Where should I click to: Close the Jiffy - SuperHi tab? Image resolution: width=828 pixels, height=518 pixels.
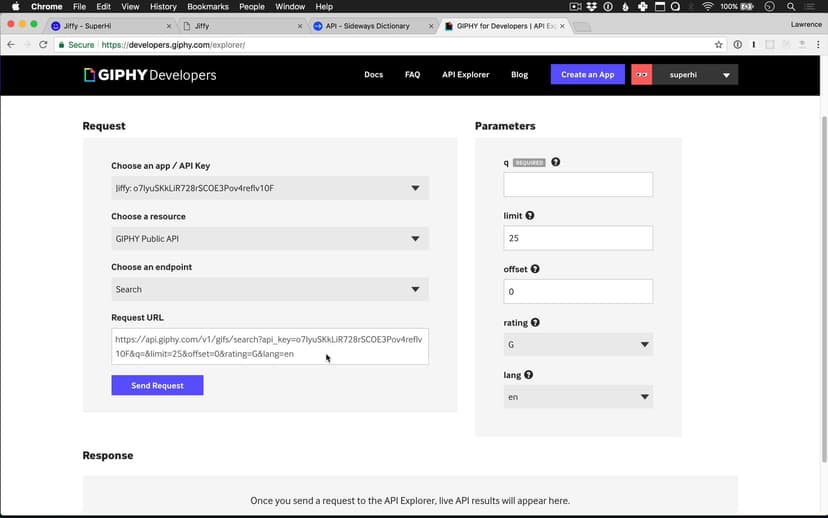(x=168, y=26)
